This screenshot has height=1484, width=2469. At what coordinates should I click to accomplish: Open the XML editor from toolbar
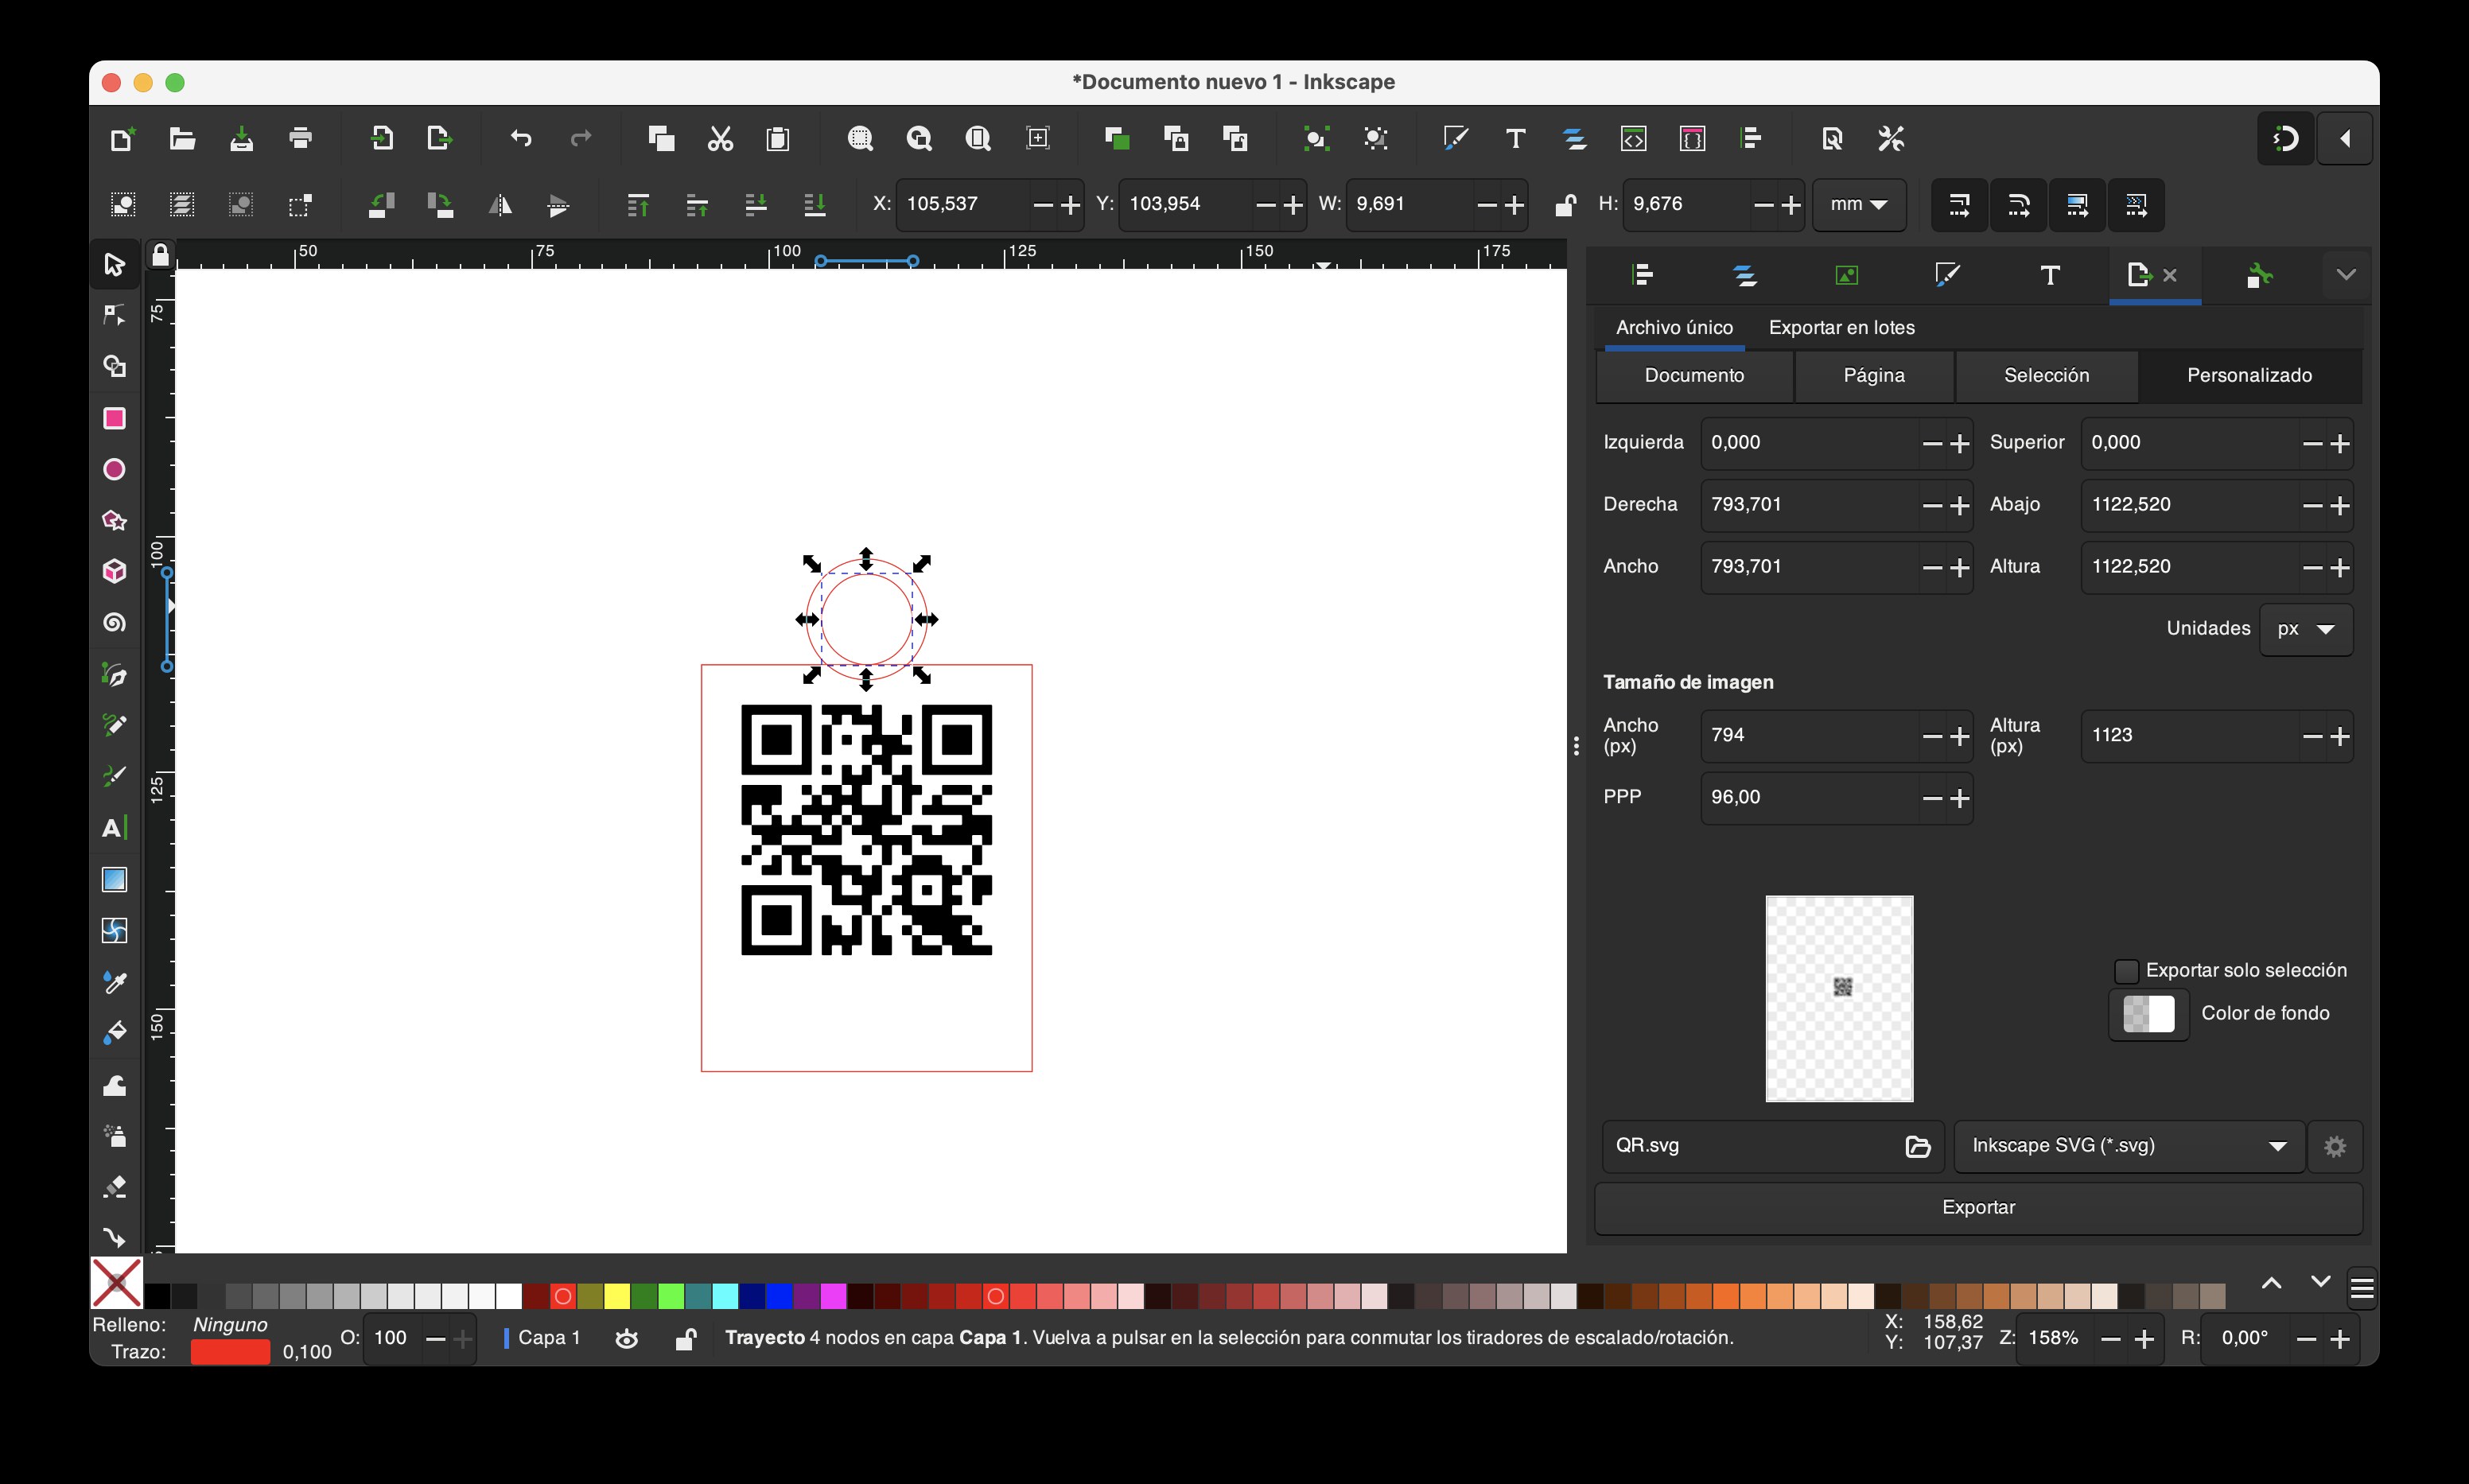pos(1633,138)
